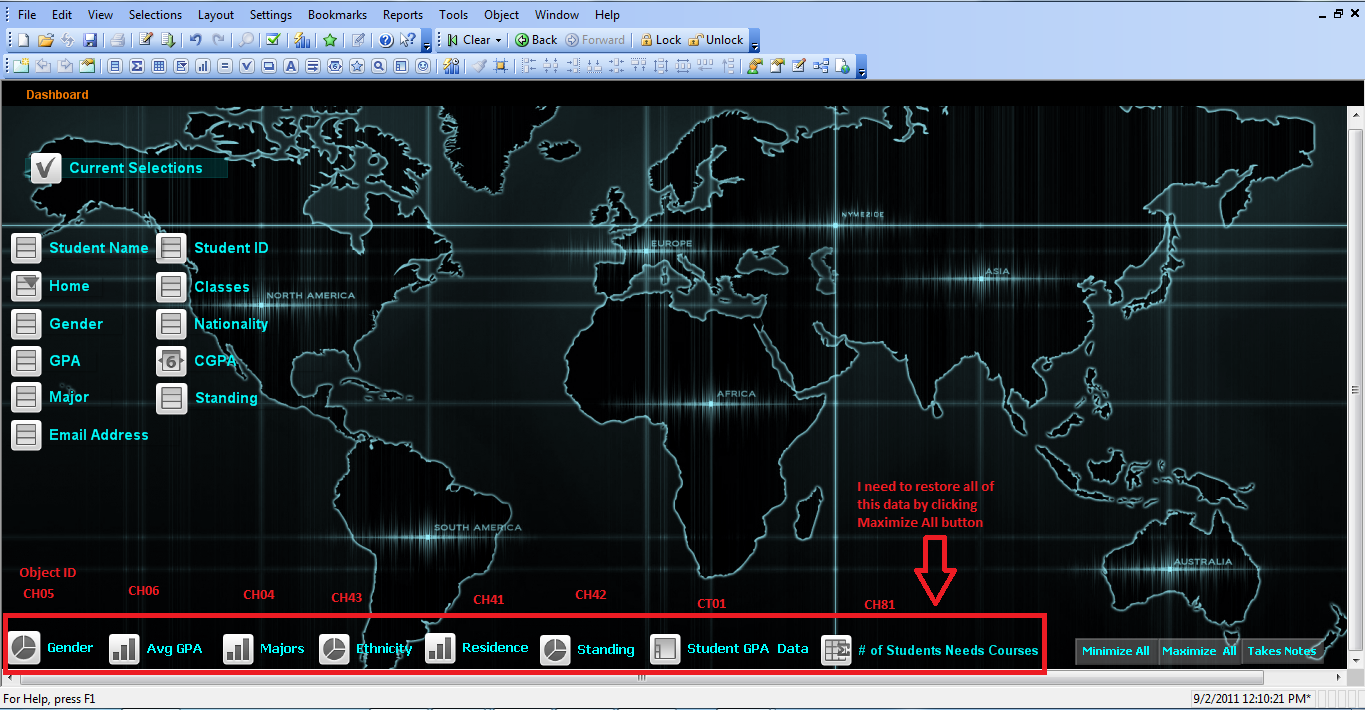Click the Open document folder icon
The image size is (1365, 710).
coord(46,40)
